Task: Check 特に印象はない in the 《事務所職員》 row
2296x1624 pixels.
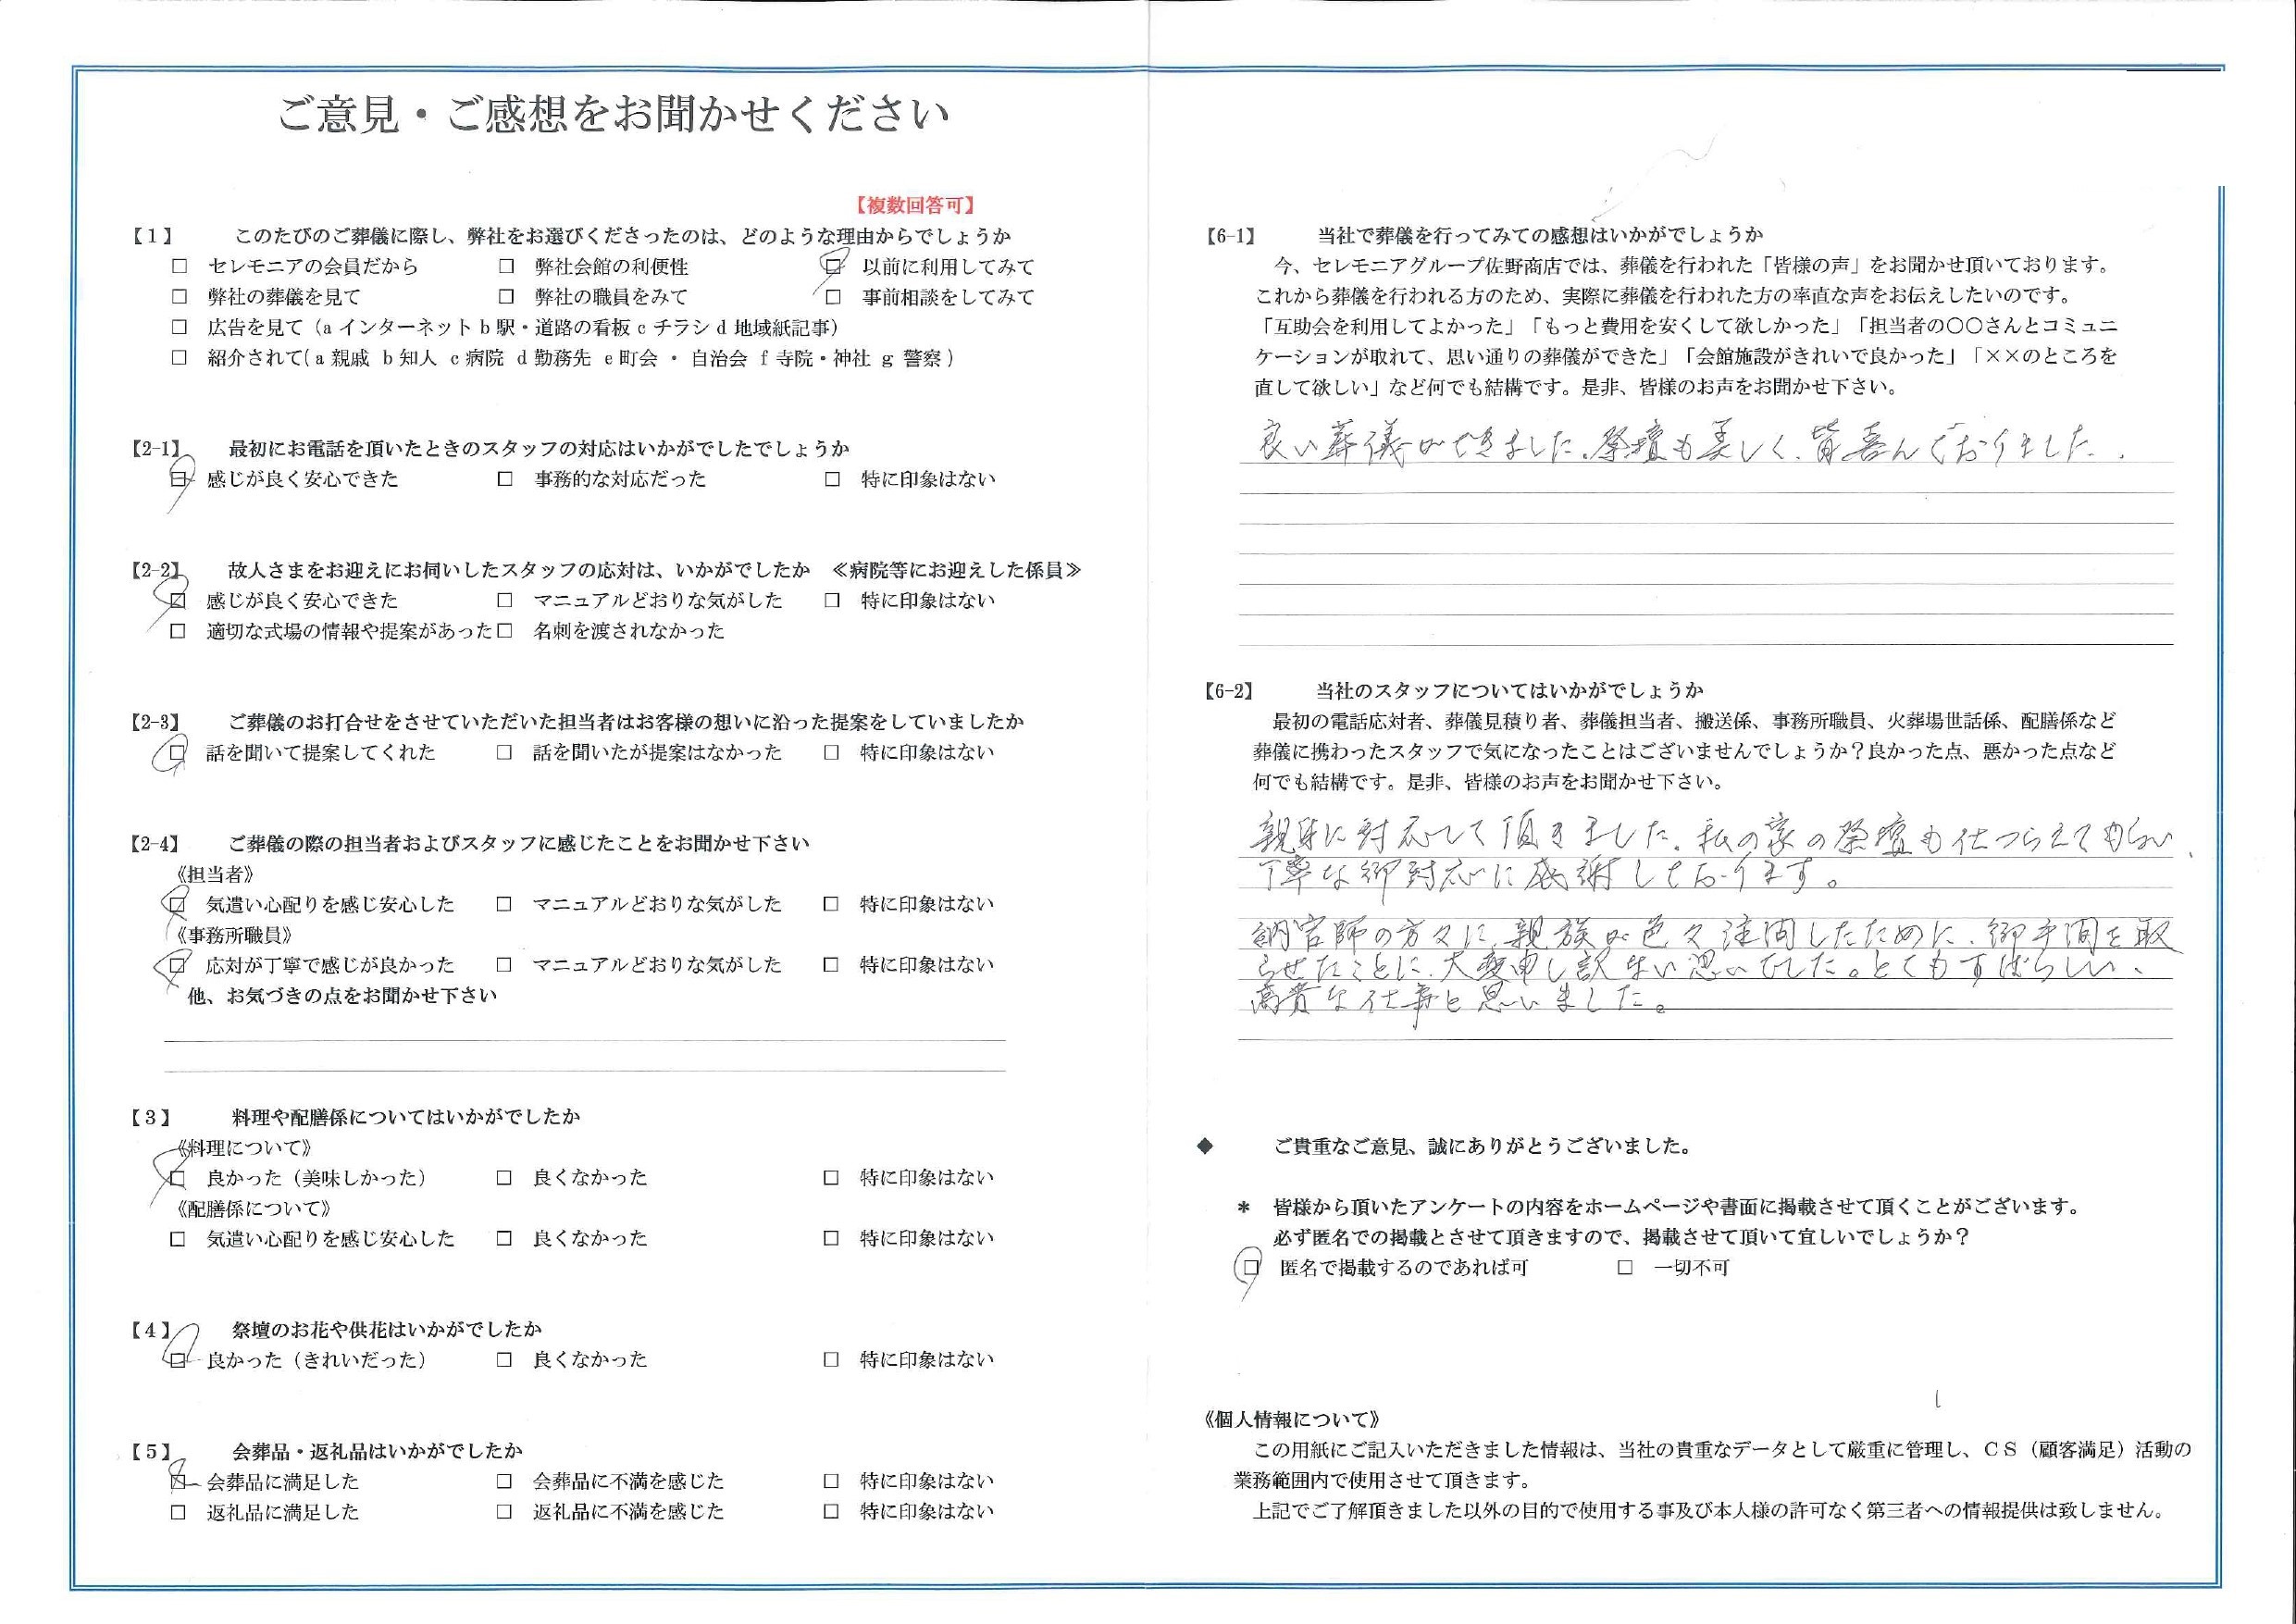Action: pyautogui.click(x=831, y=965)
